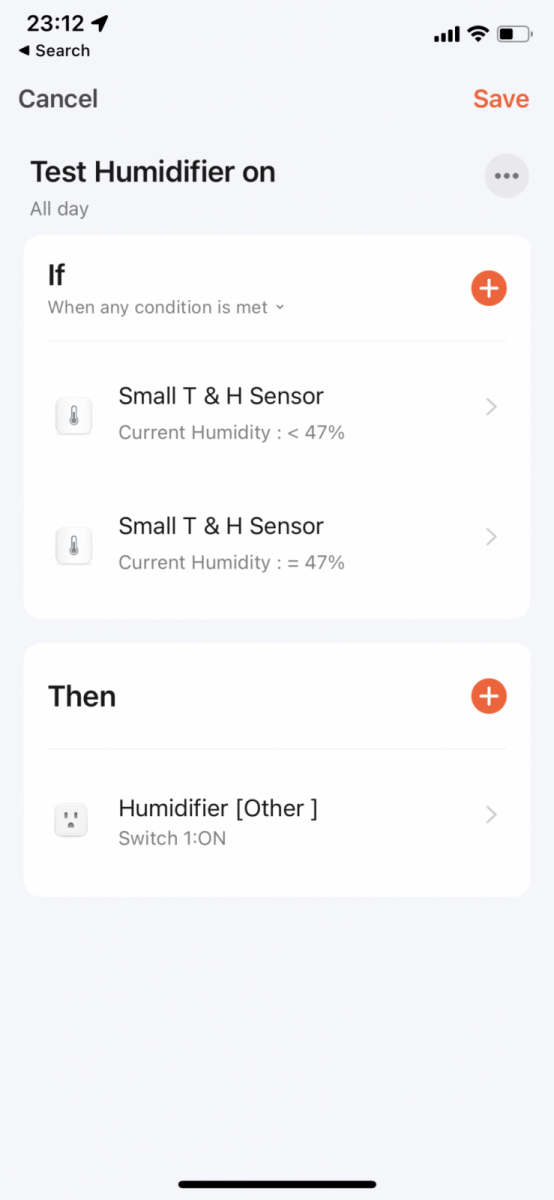Viewport: 554px width, 1200px height.
Task: Open the three-dot more options menu
Action: [506, 176]
